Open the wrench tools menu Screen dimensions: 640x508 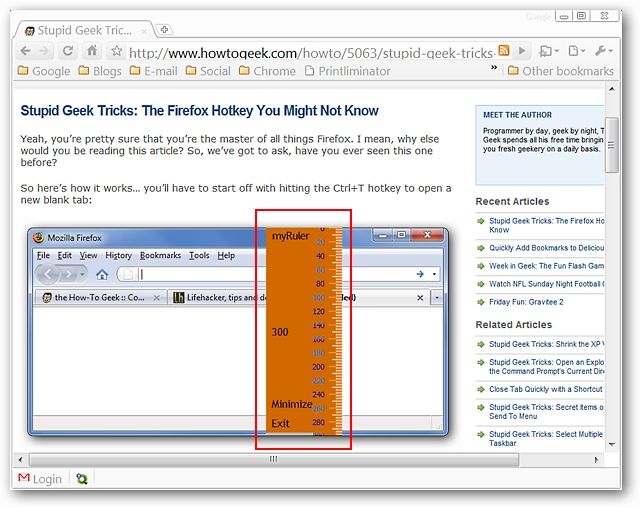tap(604, 51)
